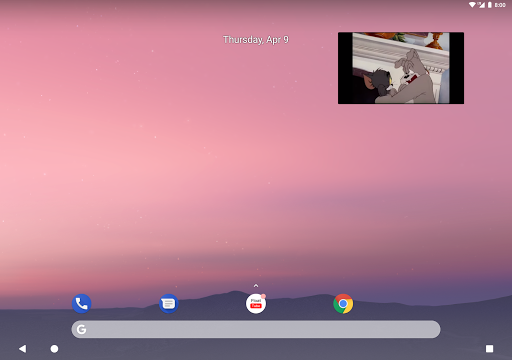Tap the cellular signal icon
This screenshot has width=512, height=360.
[481, 5]
